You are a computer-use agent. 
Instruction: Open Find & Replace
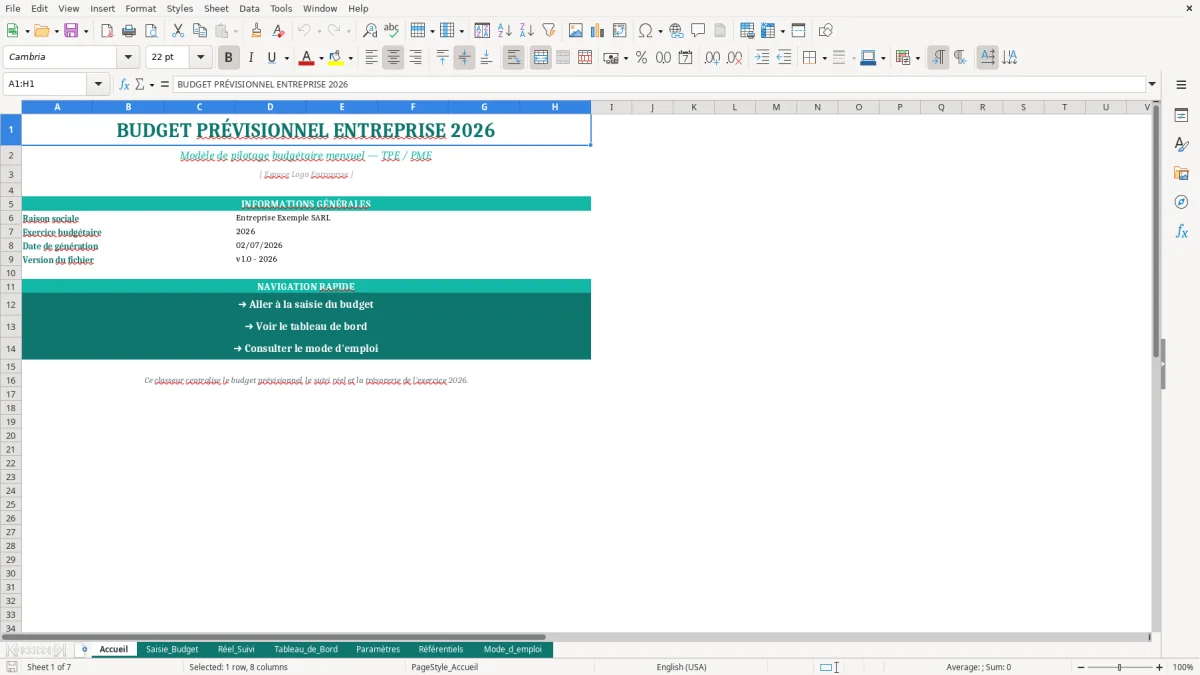tap(370, 31)
